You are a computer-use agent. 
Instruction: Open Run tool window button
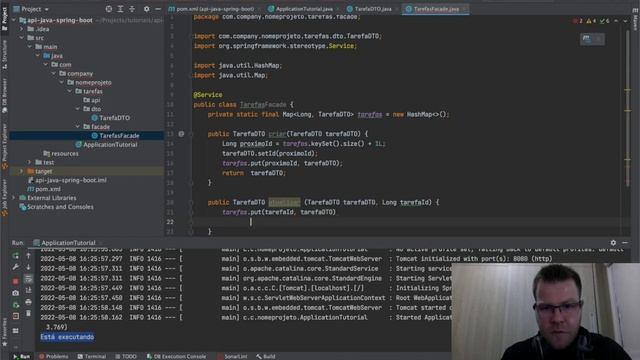click(21, 356)
